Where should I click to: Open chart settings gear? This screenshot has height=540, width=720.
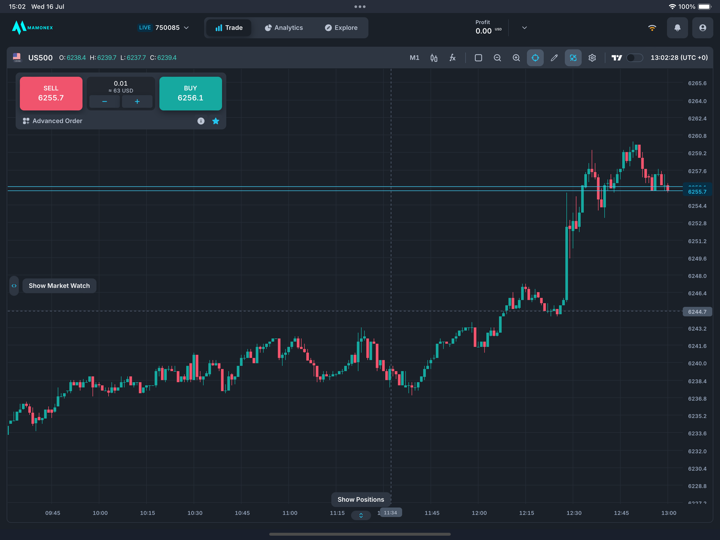592,58
